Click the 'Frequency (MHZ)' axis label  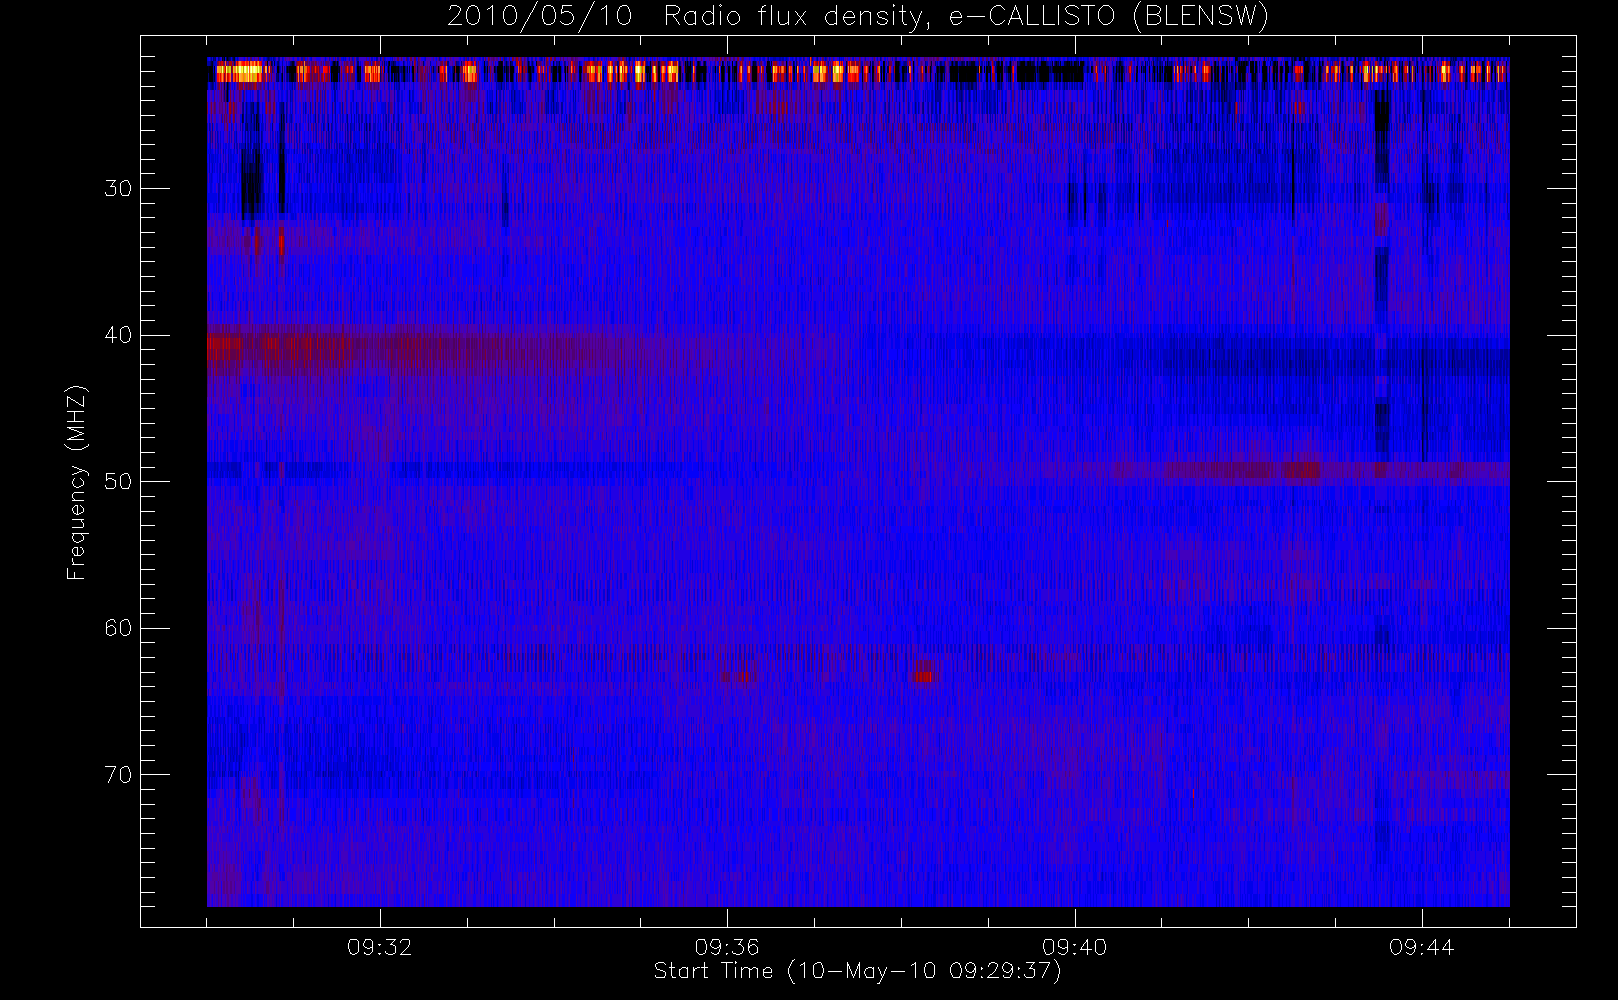[x=77, y=482]
